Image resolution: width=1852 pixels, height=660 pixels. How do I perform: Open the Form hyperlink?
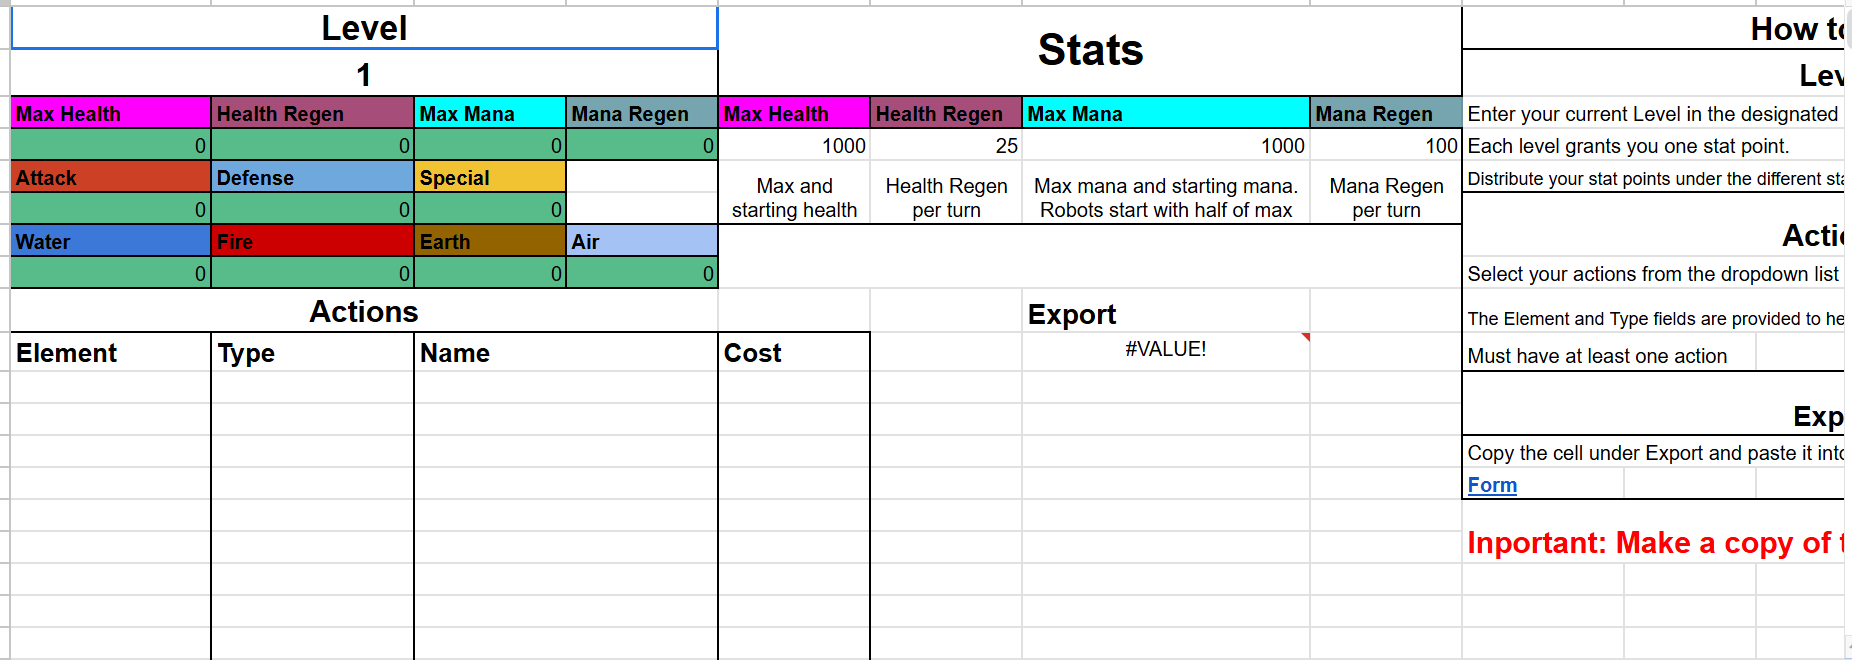click(1492, 485)
